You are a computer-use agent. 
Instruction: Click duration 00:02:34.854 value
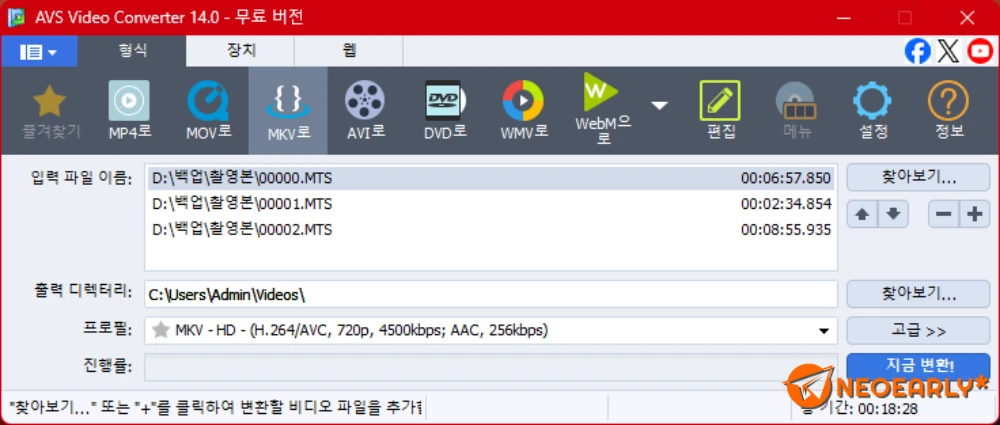[786, 204]
